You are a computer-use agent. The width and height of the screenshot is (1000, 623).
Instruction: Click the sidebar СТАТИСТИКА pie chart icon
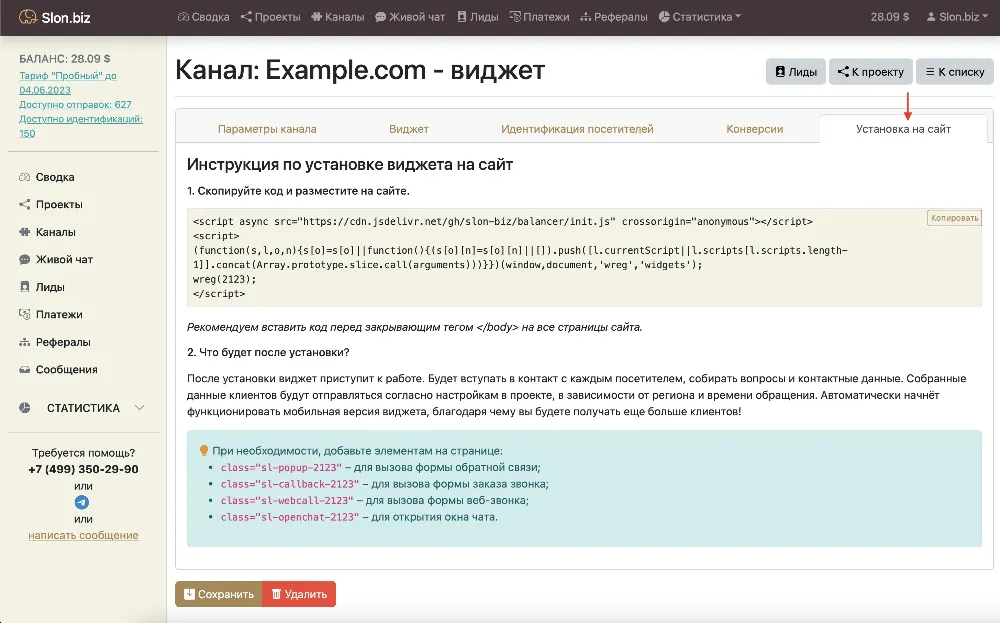(x=25, y=408)
